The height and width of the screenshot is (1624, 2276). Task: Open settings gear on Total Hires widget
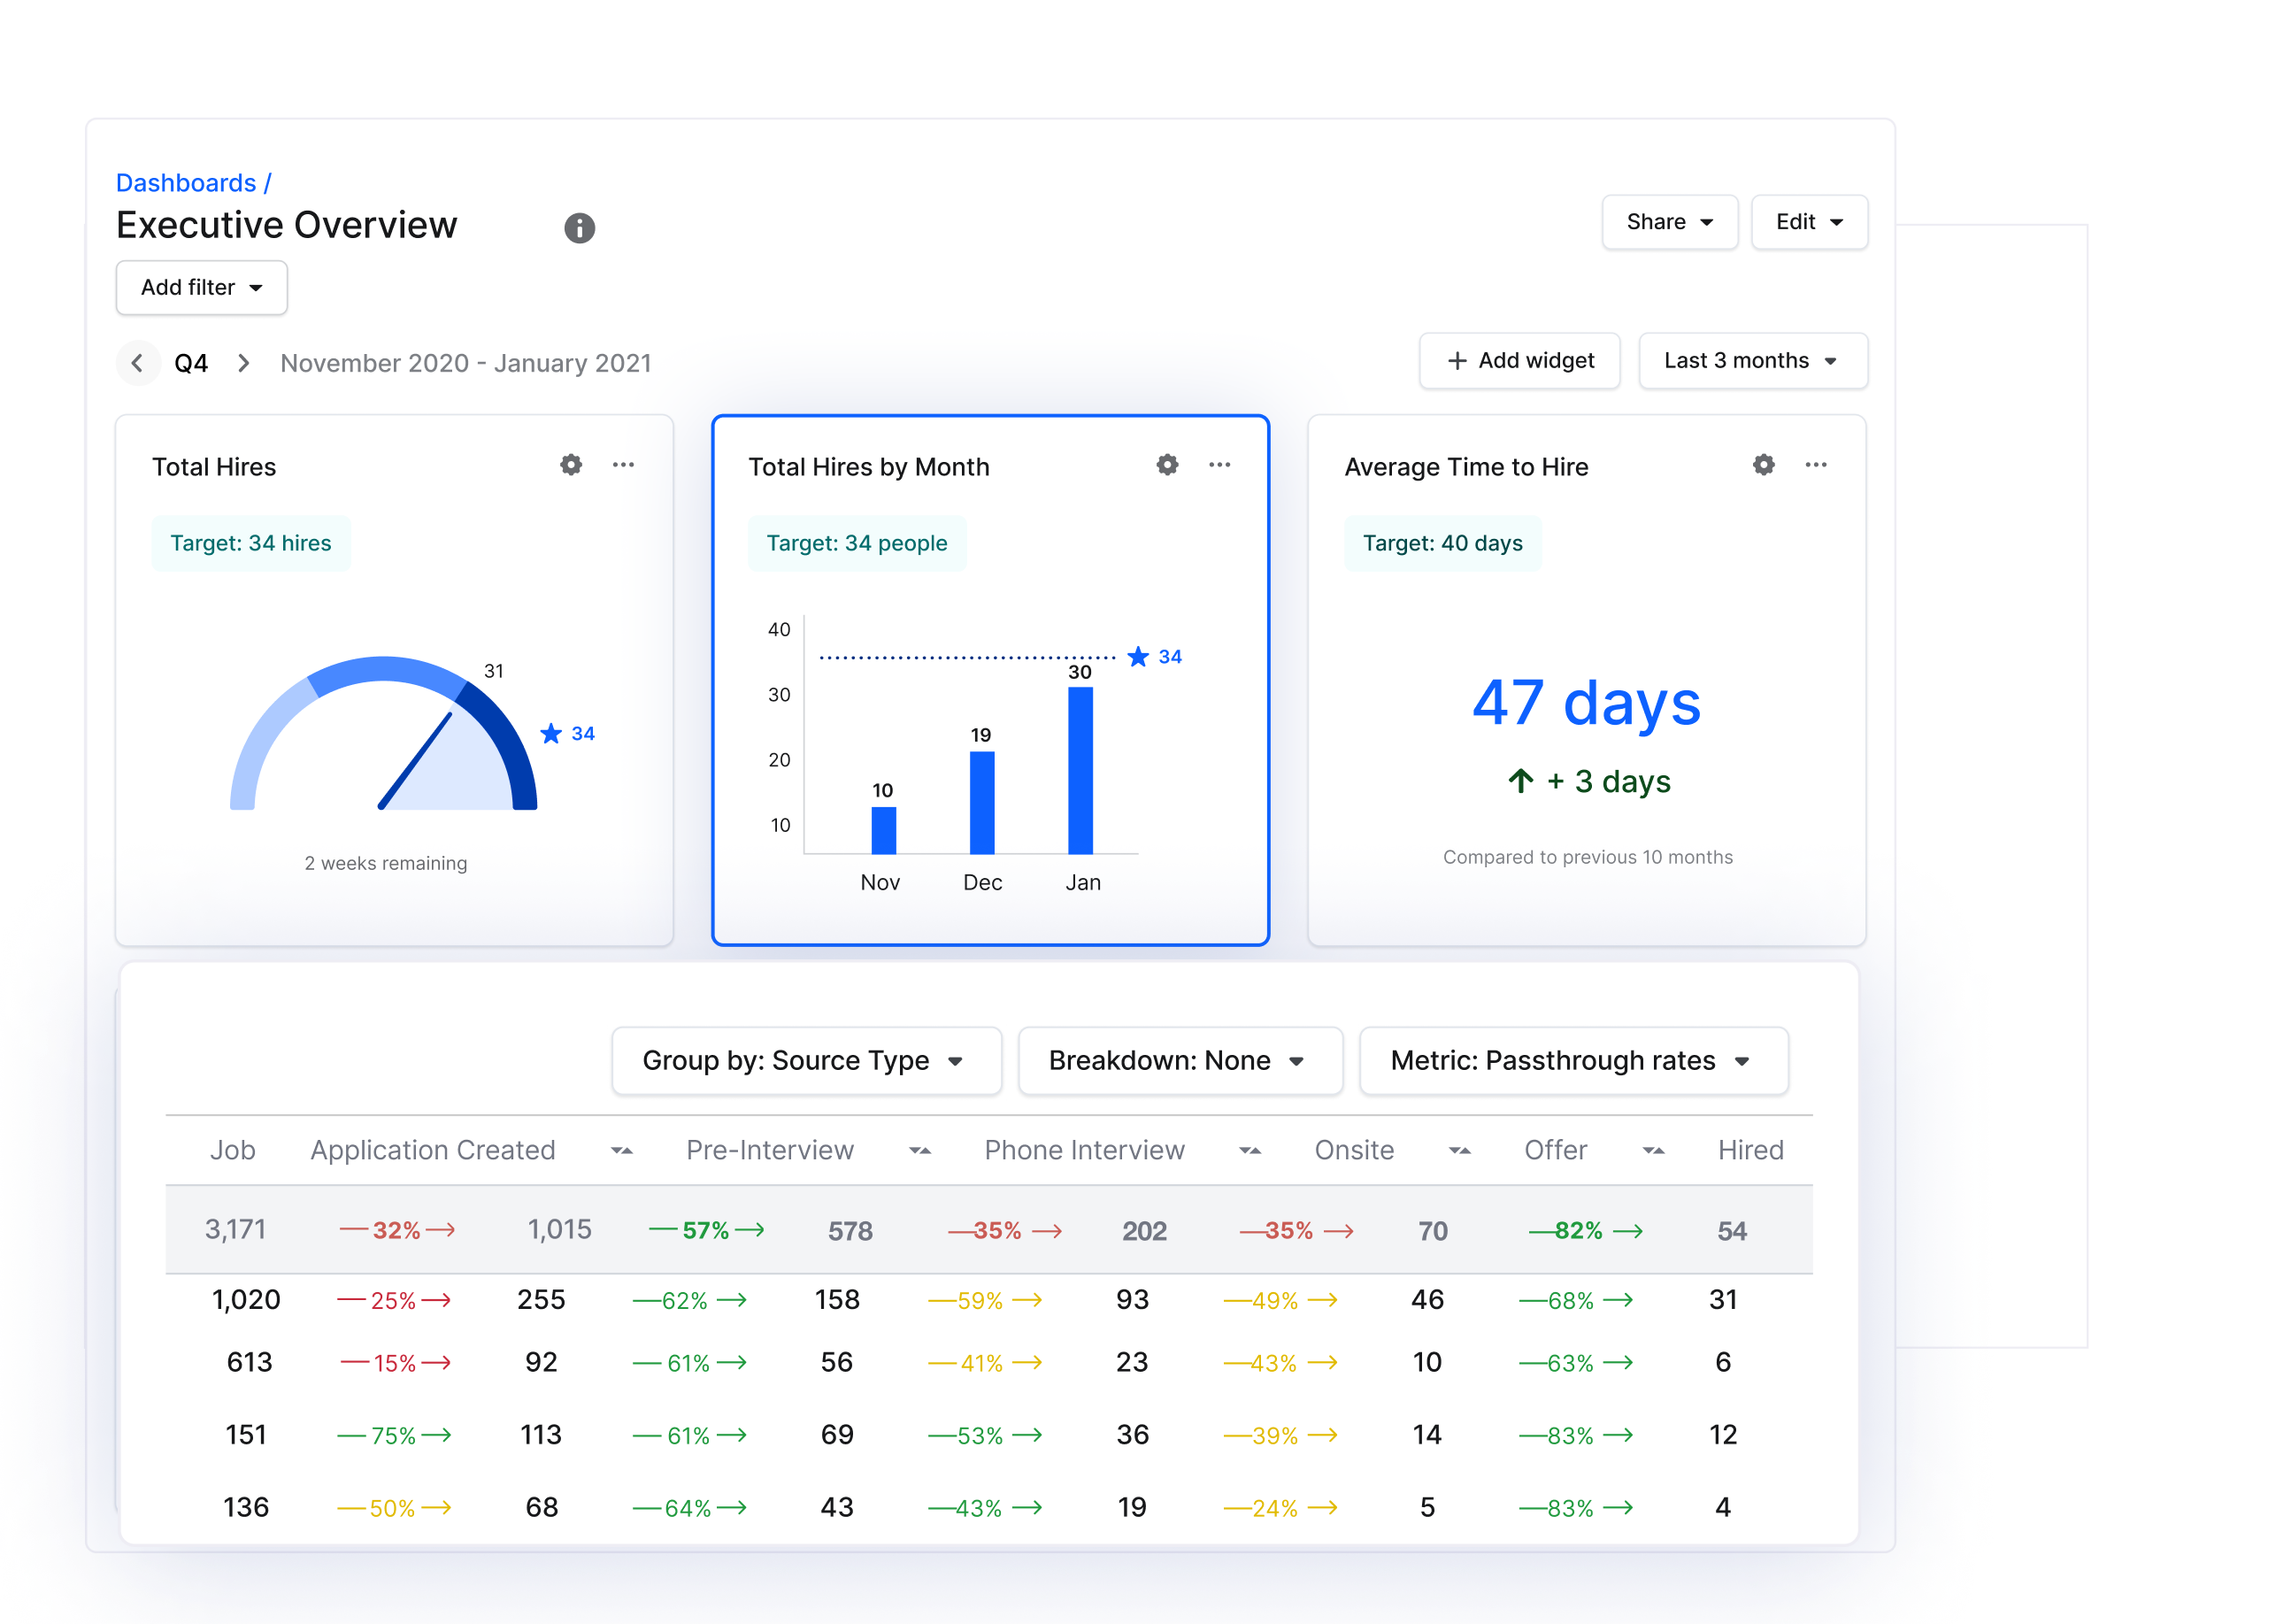[x=571, y=465]
